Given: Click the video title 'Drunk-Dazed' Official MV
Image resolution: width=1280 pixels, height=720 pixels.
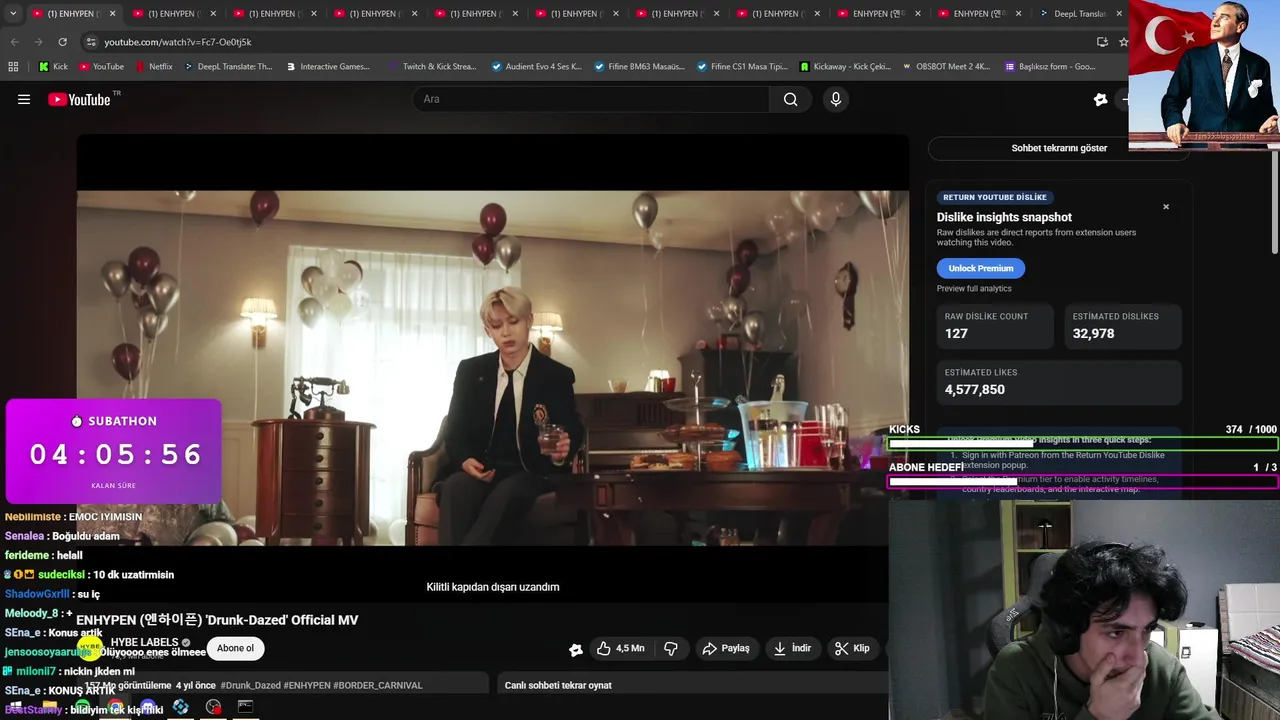Looking at the screenshot, I should coord(217,620).
